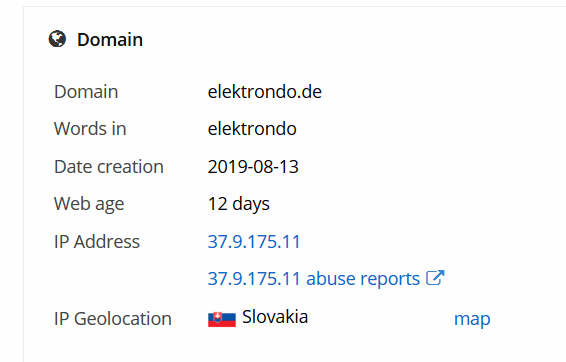Click the Web age row label
The height and width of the screenshot is (362, 566).
89,204
